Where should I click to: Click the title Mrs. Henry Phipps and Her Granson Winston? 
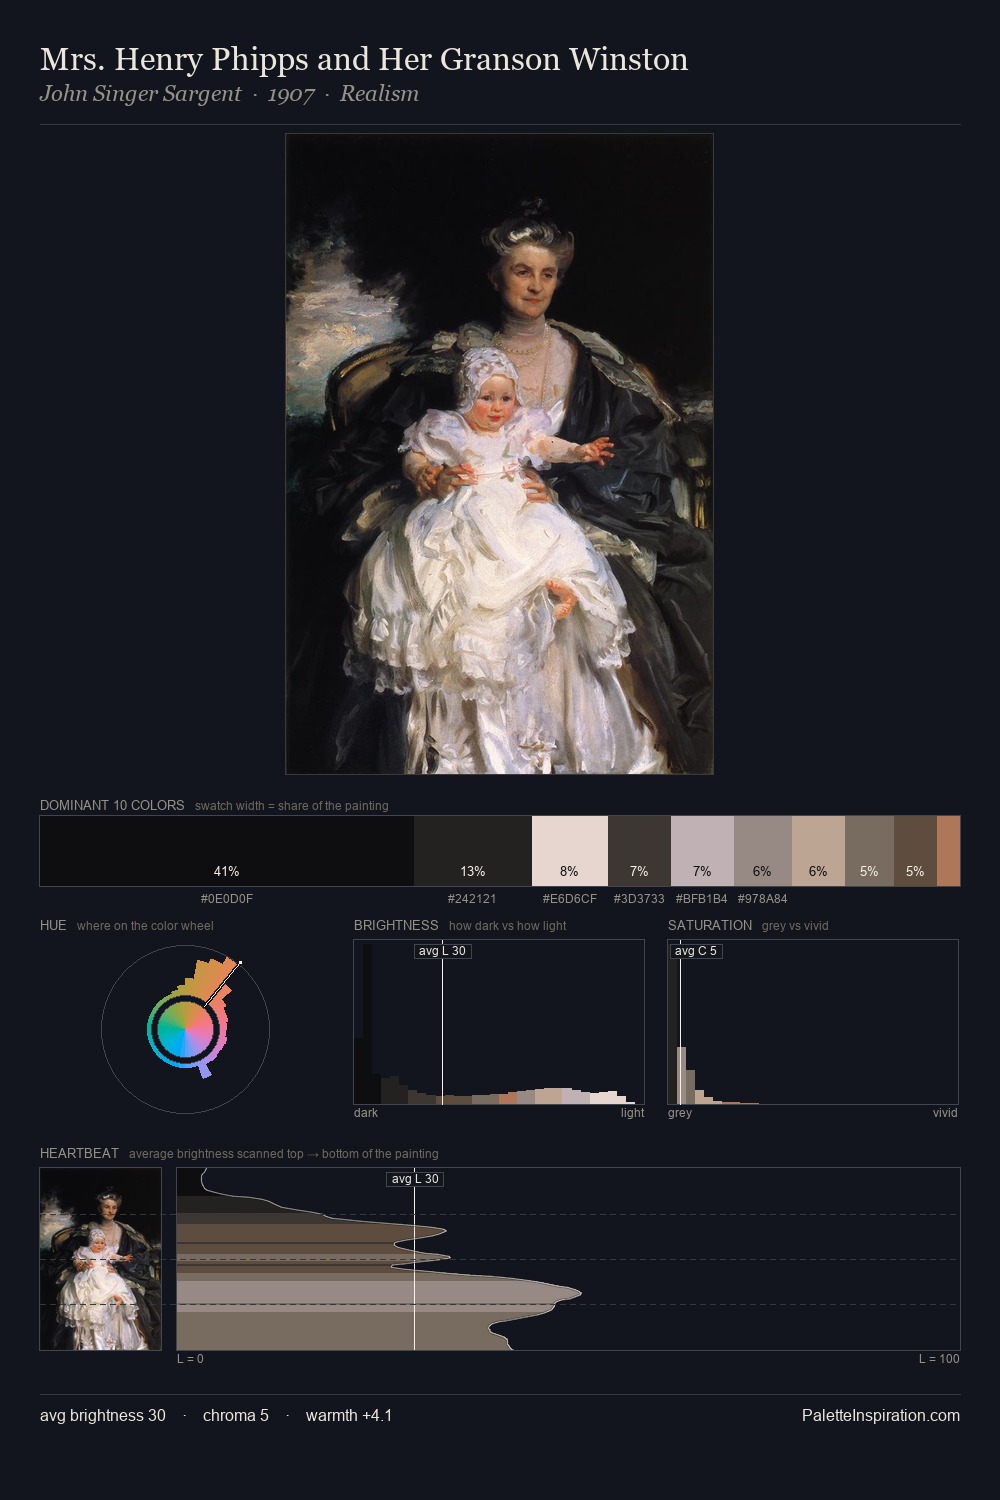pos(364,60)
